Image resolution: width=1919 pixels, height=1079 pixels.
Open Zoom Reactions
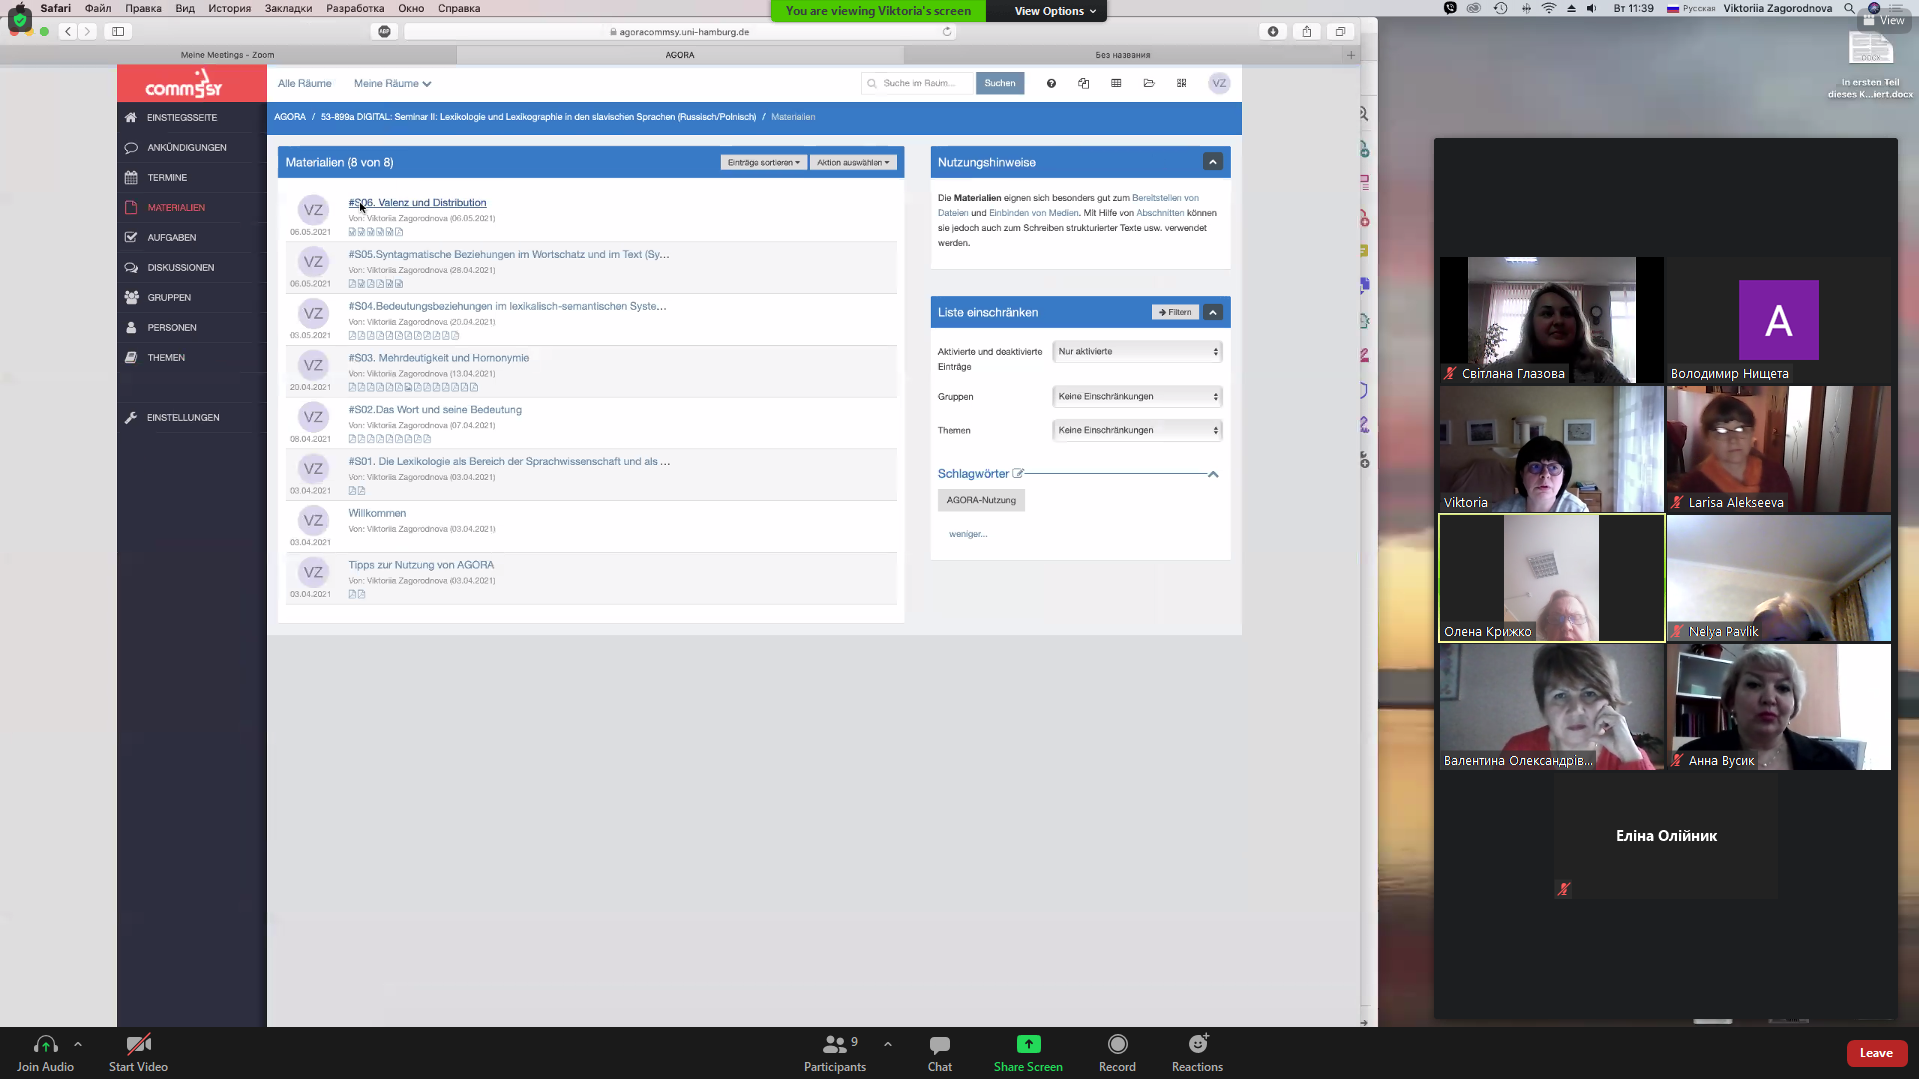pos(1197,1053)
